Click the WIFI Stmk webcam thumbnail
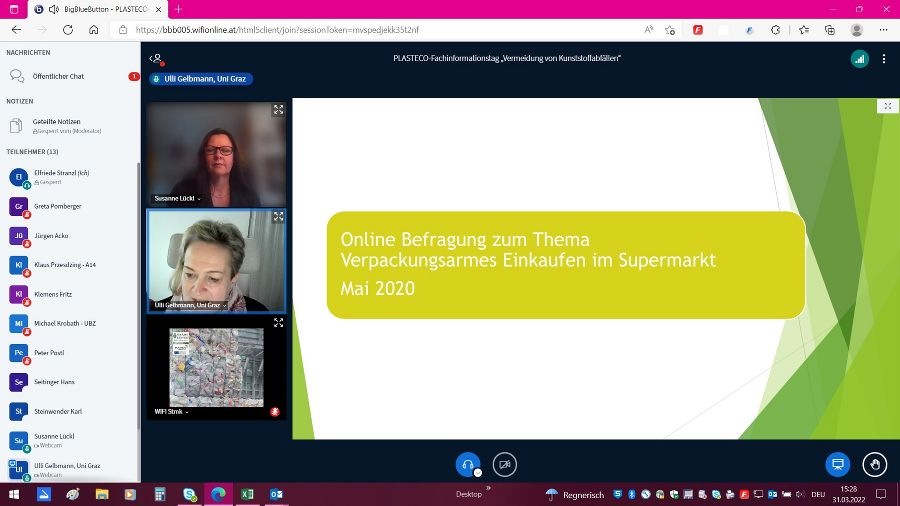This screenshot has width=900, height=506. [x=216, y=368]
